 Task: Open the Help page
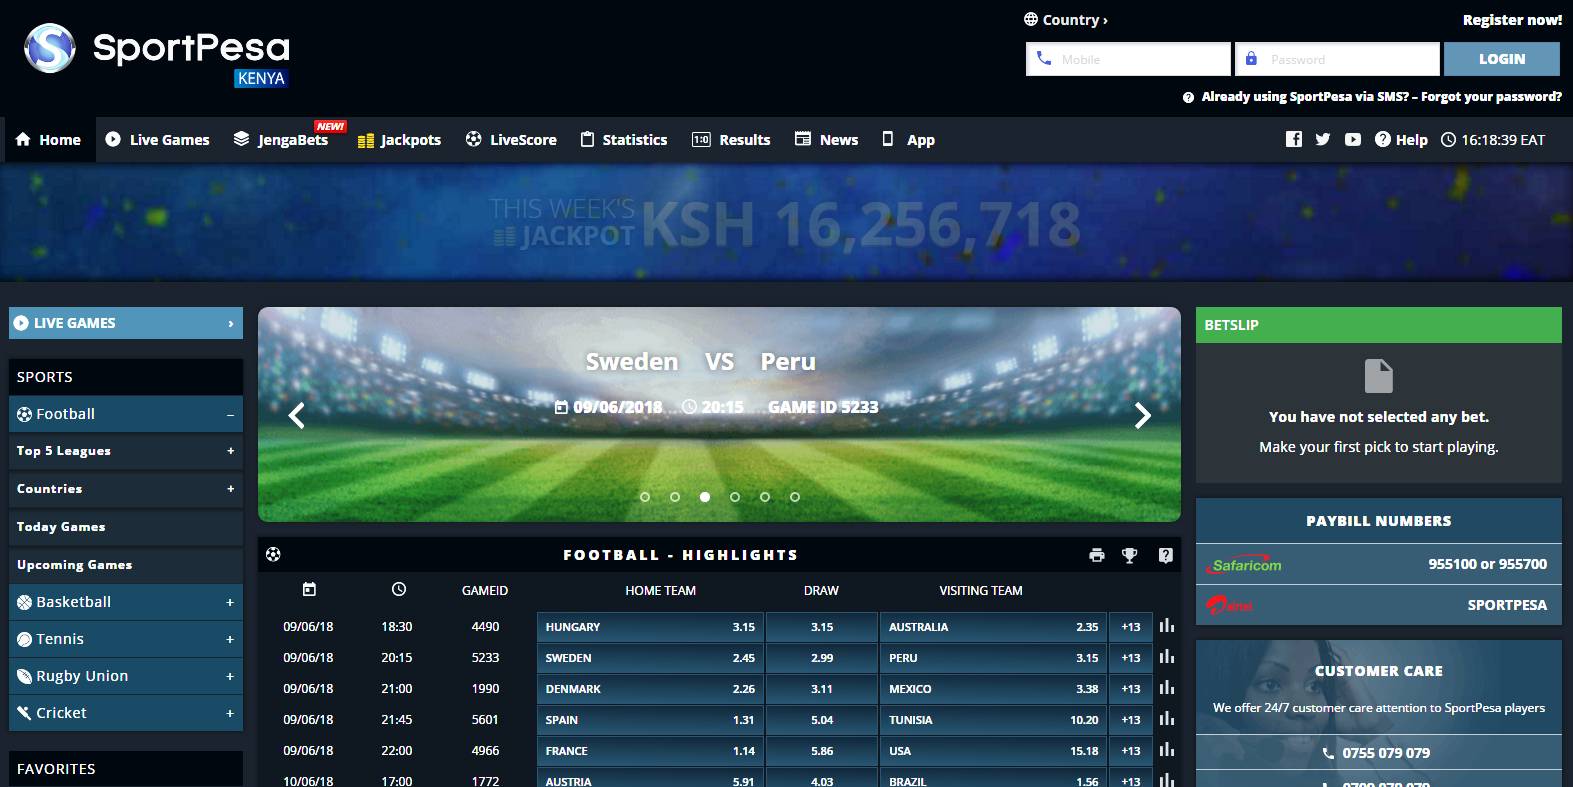(1401, 139)
